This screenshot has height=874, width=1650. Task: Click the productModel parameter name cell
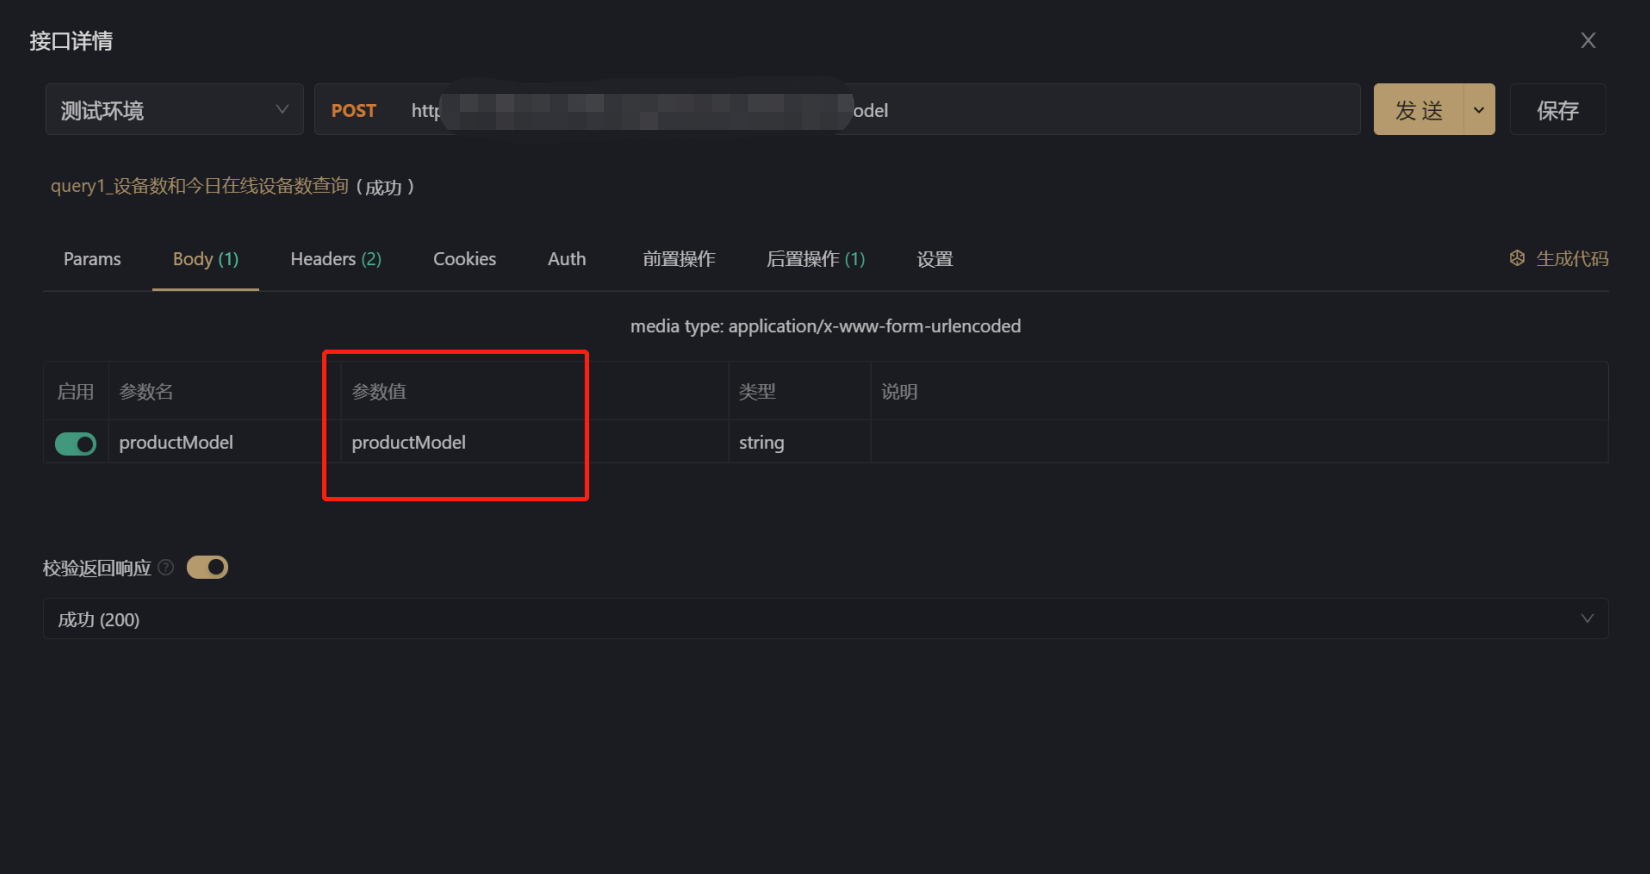pos(224,442)
